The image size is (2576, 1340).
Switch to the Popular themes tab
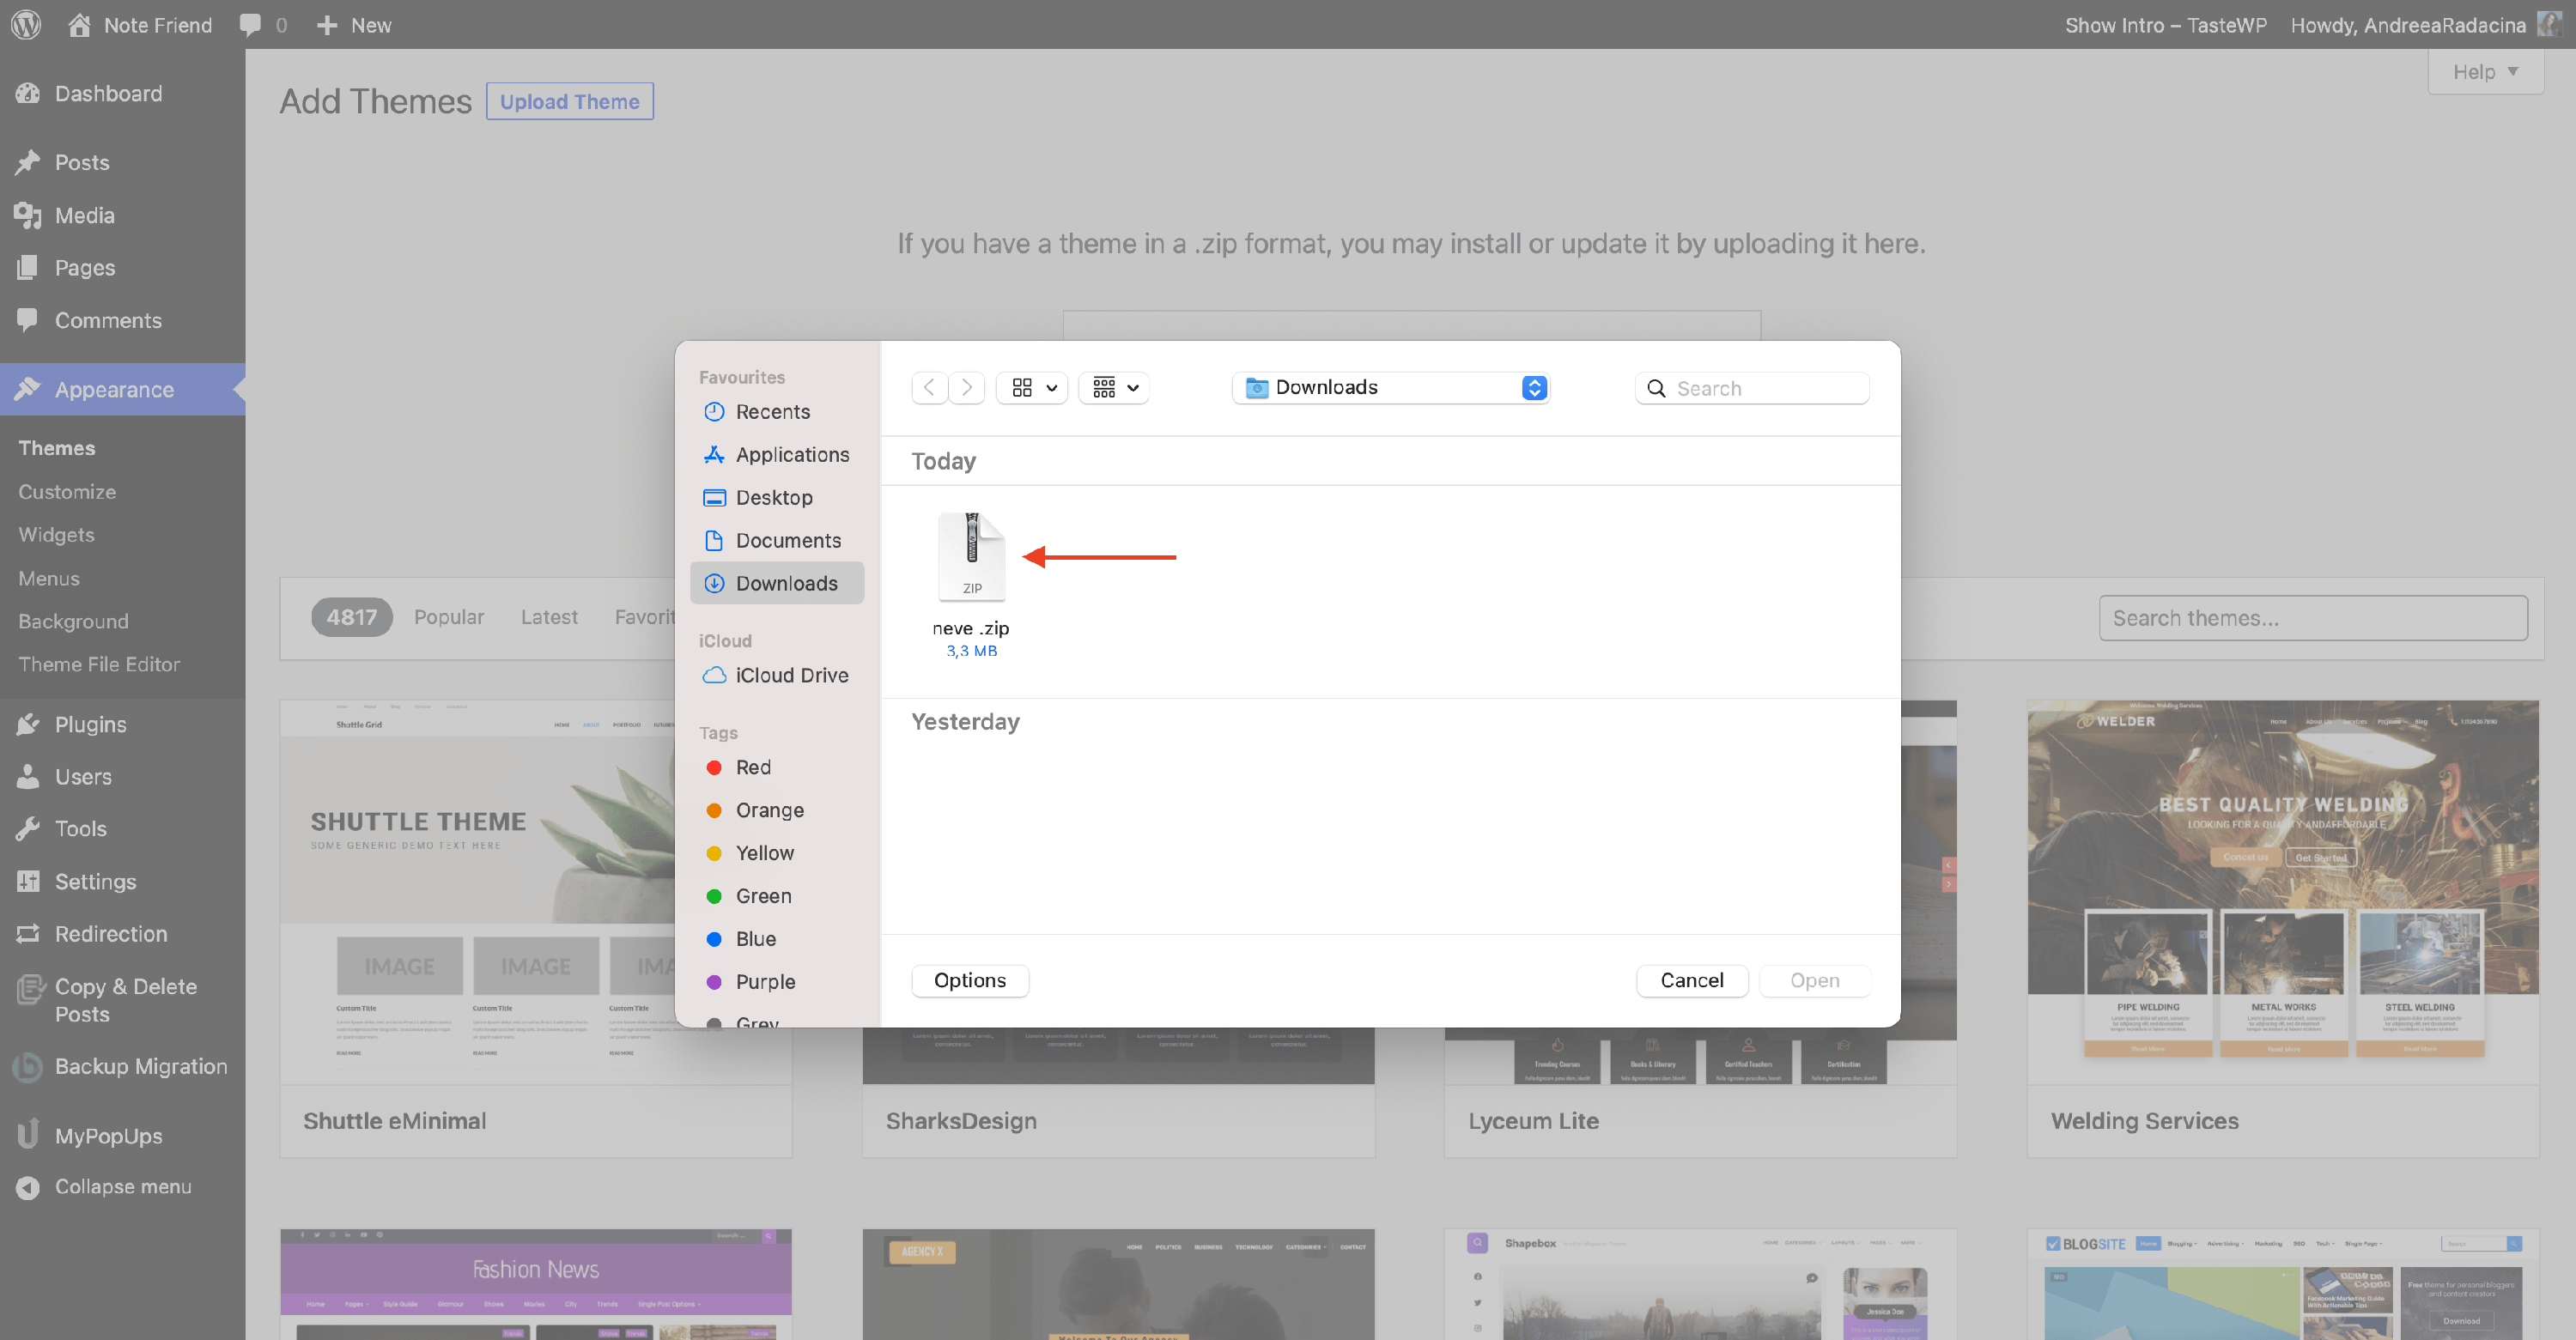(448, 617)
